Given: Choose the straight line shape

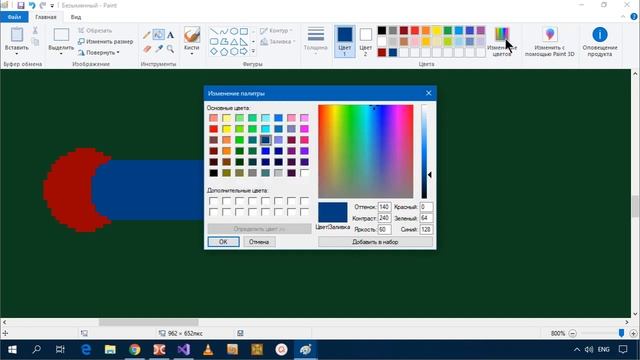Looking at the screenshot, I should [214, 31].
